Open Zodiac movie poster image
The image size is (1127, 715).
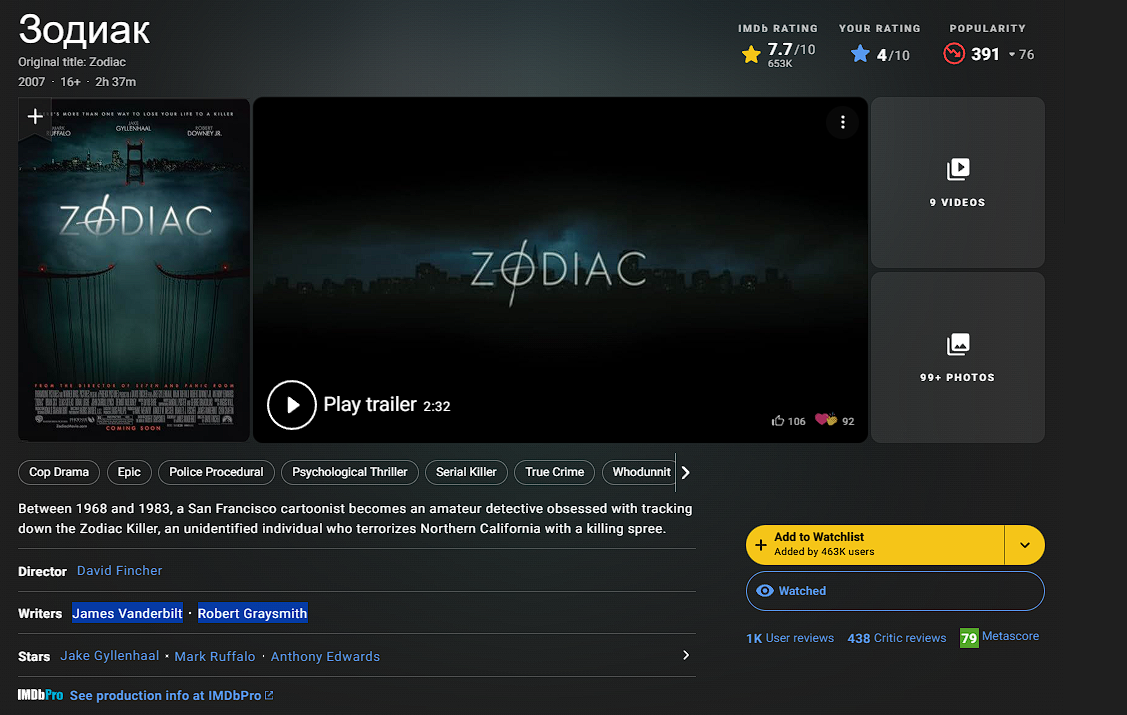tap(134, 269)
